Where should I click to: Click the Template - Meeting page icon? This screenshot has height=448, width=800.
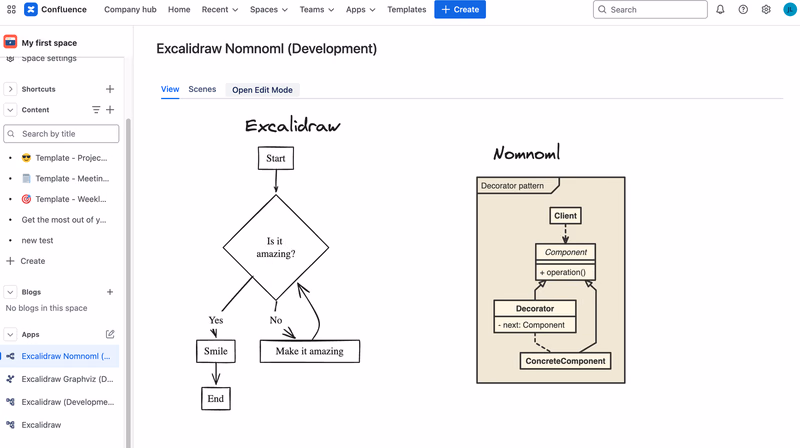27,179
